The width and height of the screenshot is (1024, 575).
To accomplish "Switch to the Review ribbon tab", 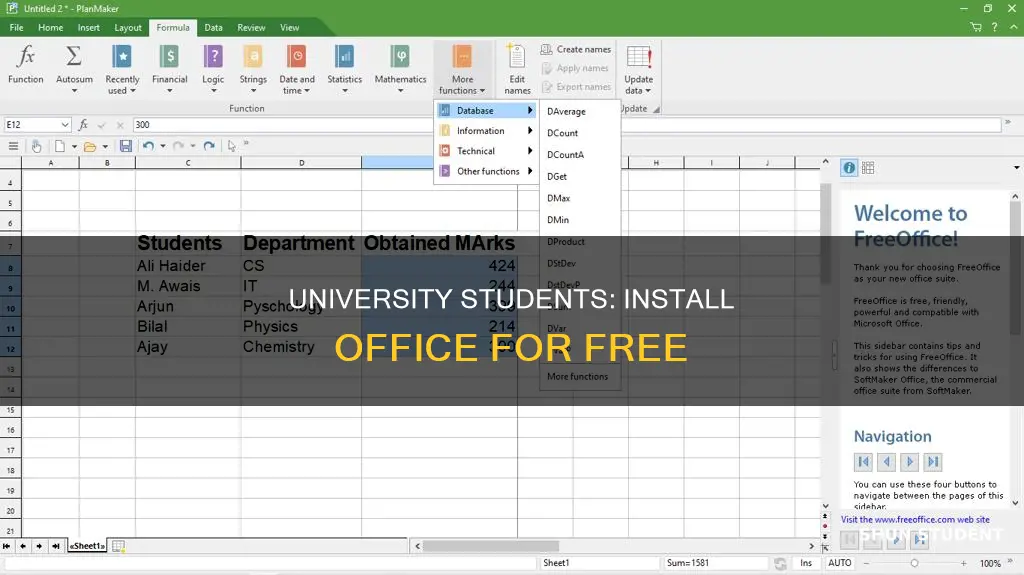I will coord(251,27).
